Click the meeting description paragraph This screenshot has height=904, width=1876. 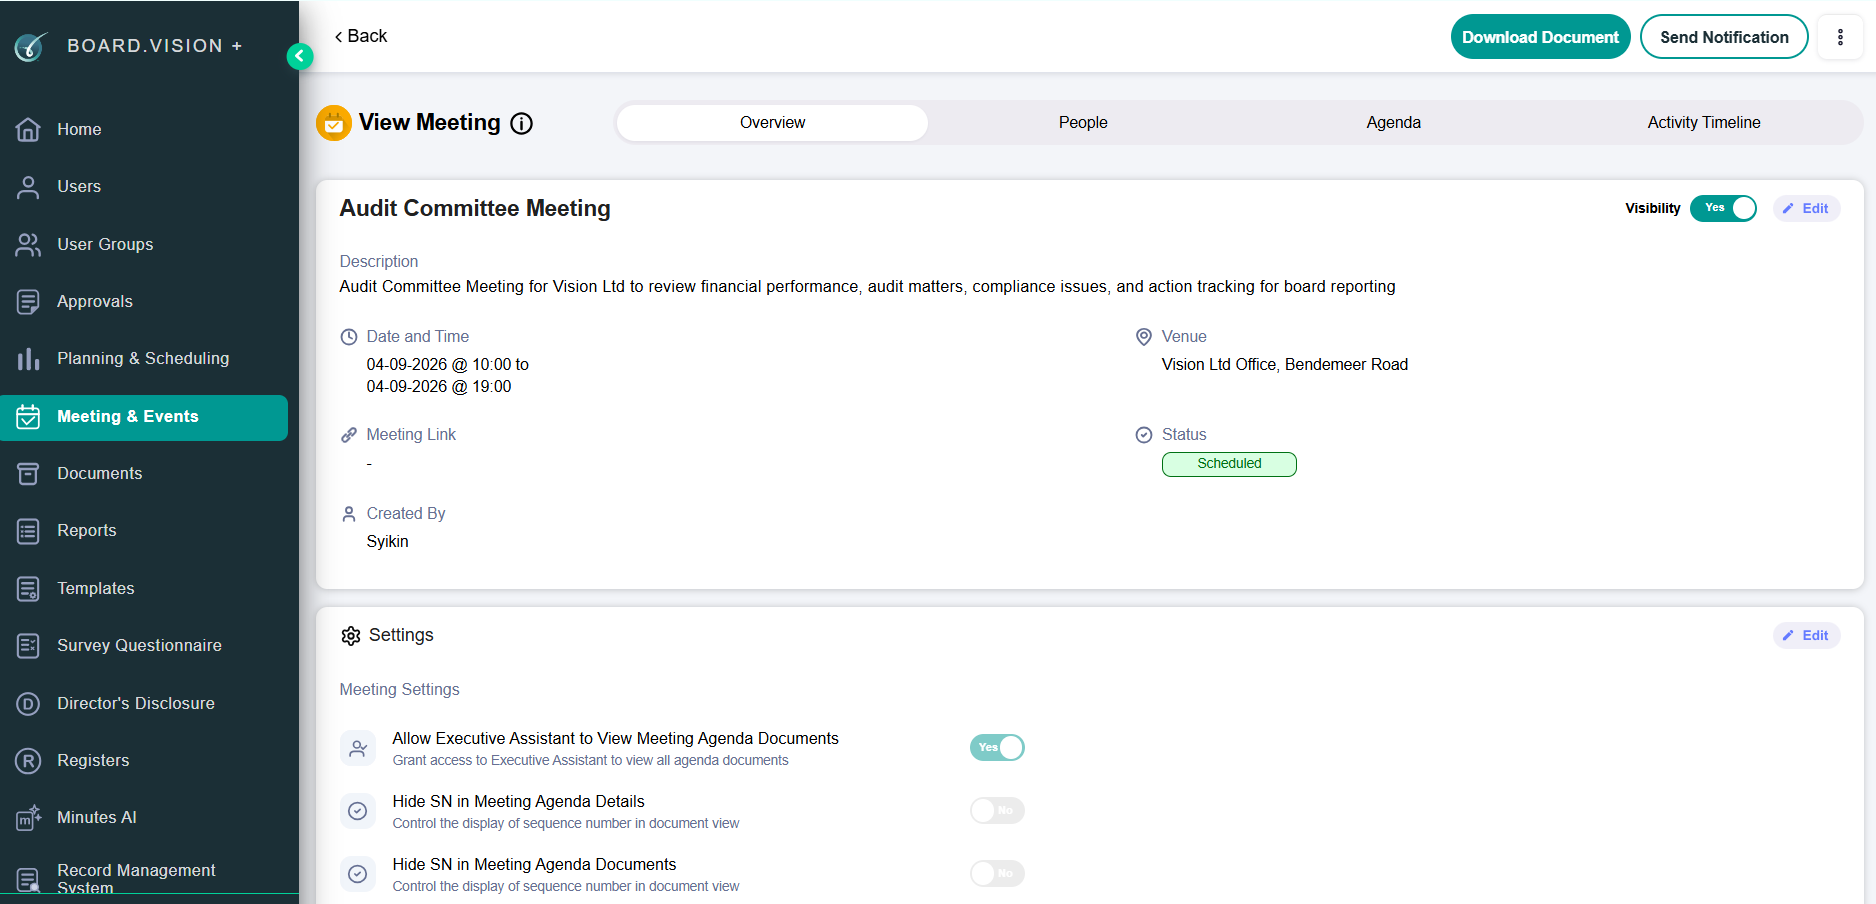[868, 286]
